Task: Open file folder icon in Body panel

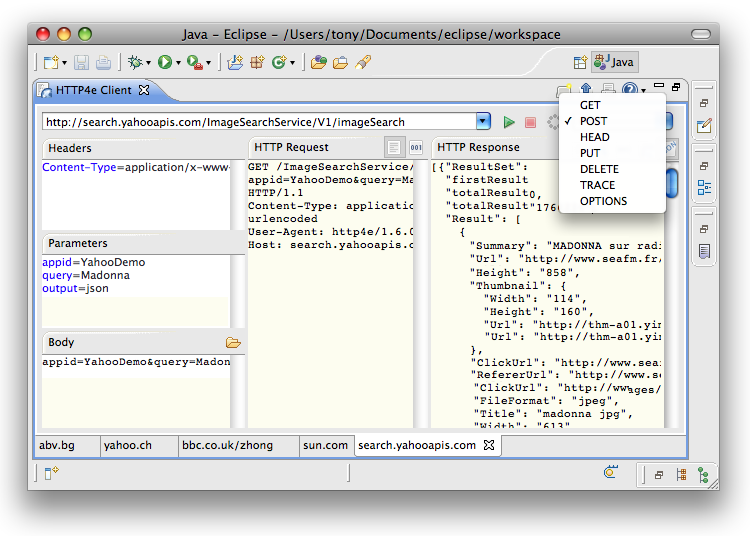Action: click(233, 342)
